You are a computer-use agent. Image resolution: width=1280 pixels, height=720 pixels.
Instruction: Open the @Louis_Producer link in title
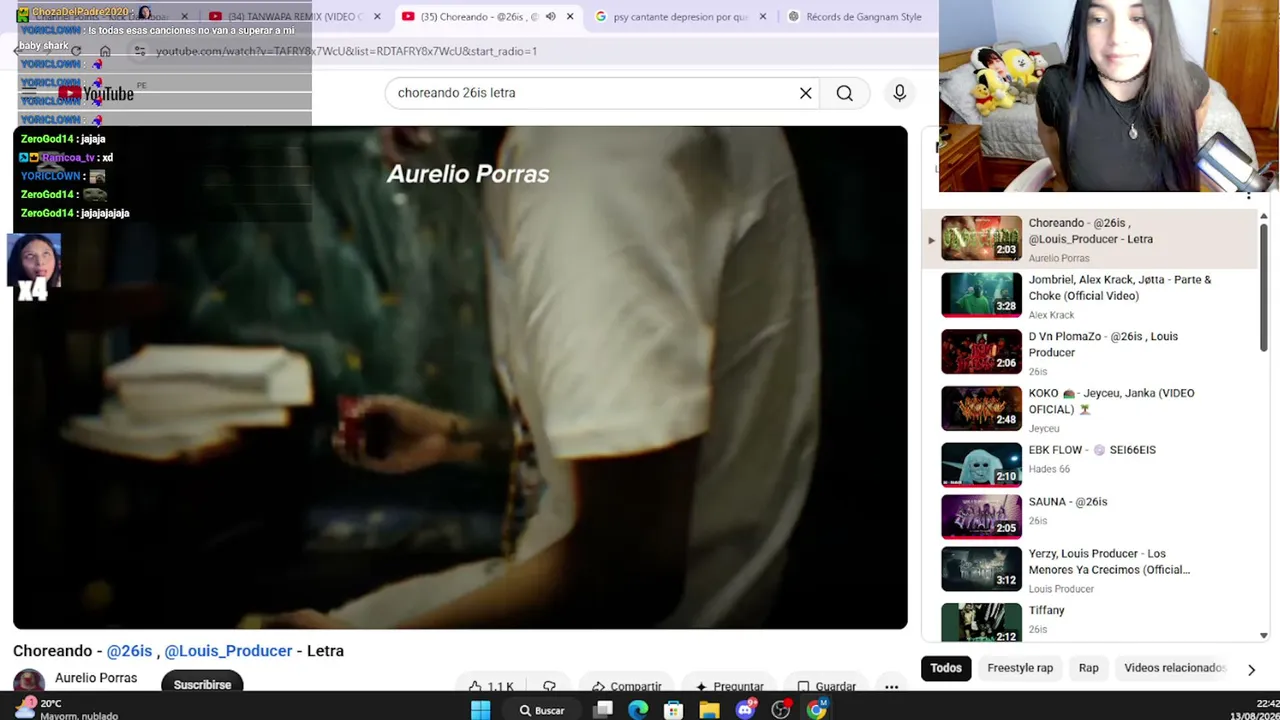coord(228,651)
